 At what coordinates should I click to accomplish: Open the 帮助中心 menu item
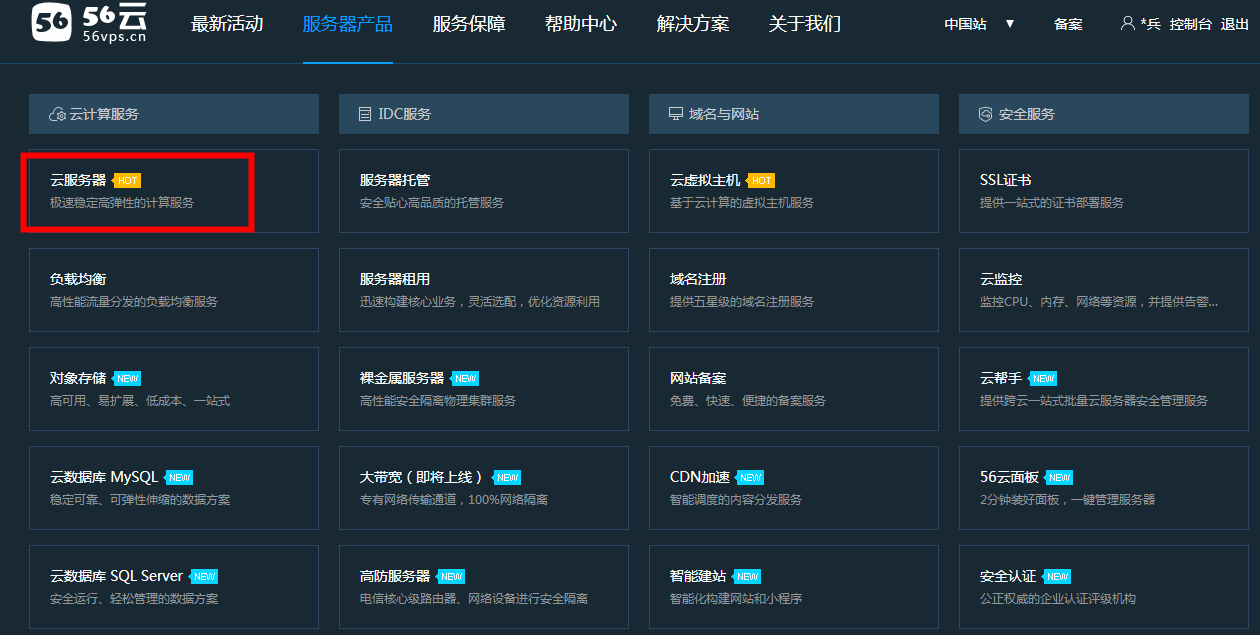581,23
